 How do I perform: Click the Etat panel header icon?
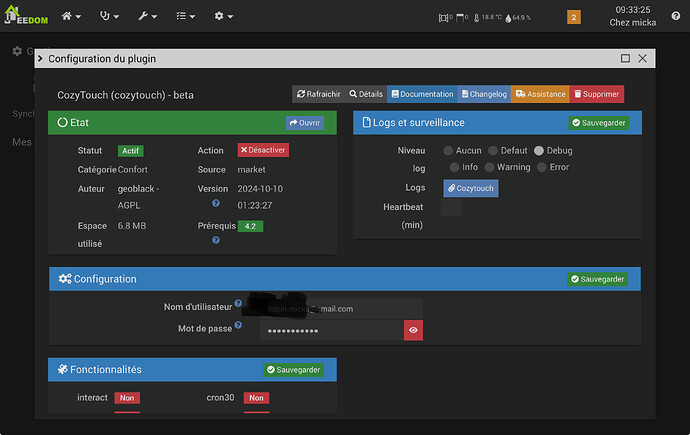pos(62,123)
